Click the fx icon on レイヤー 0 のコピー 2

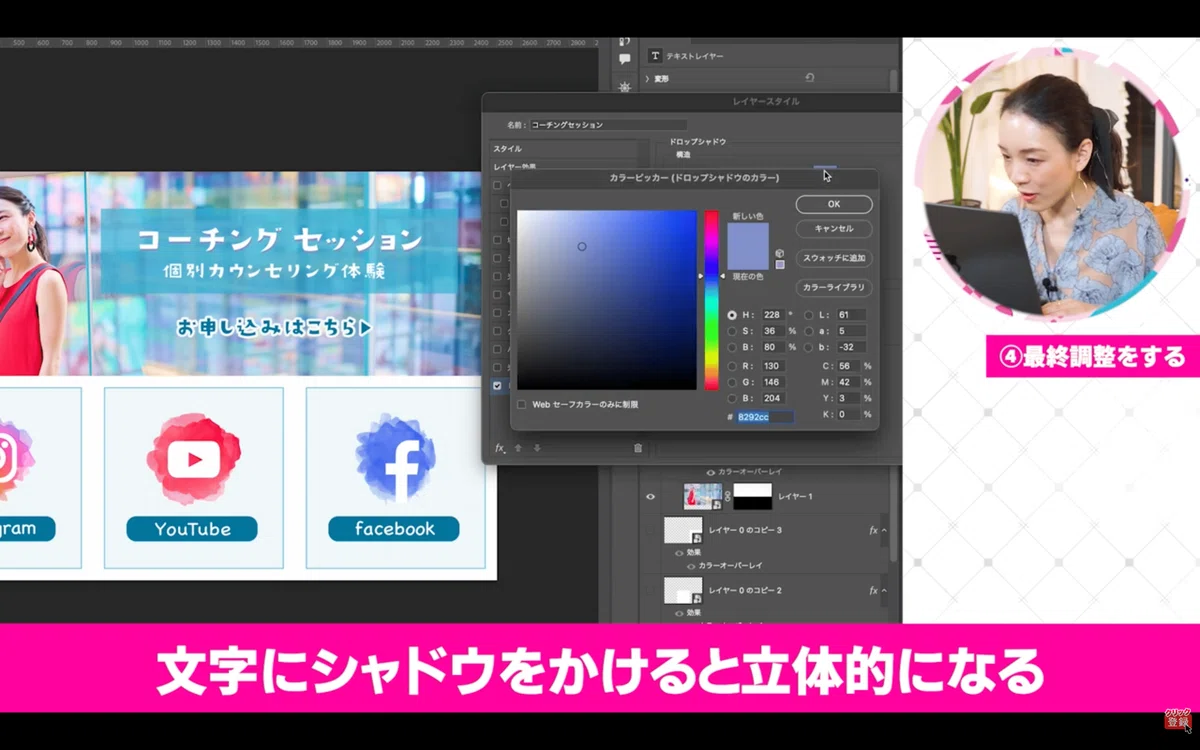coord(873,591)
